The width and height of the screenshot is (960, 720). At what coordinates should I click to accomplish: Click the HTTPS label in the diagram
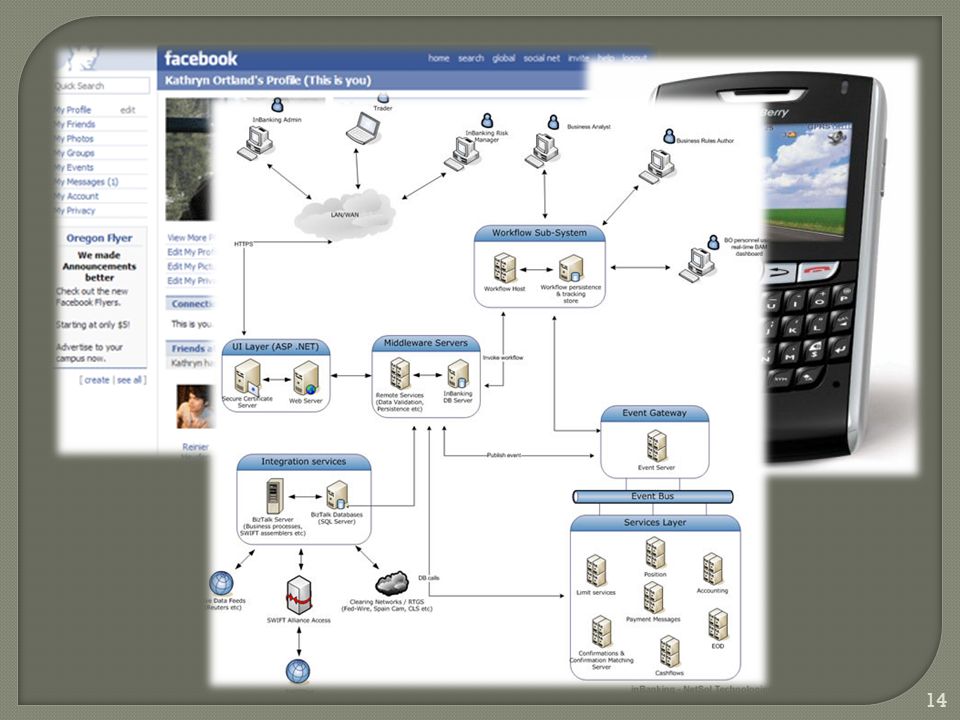tap(243, 244)
